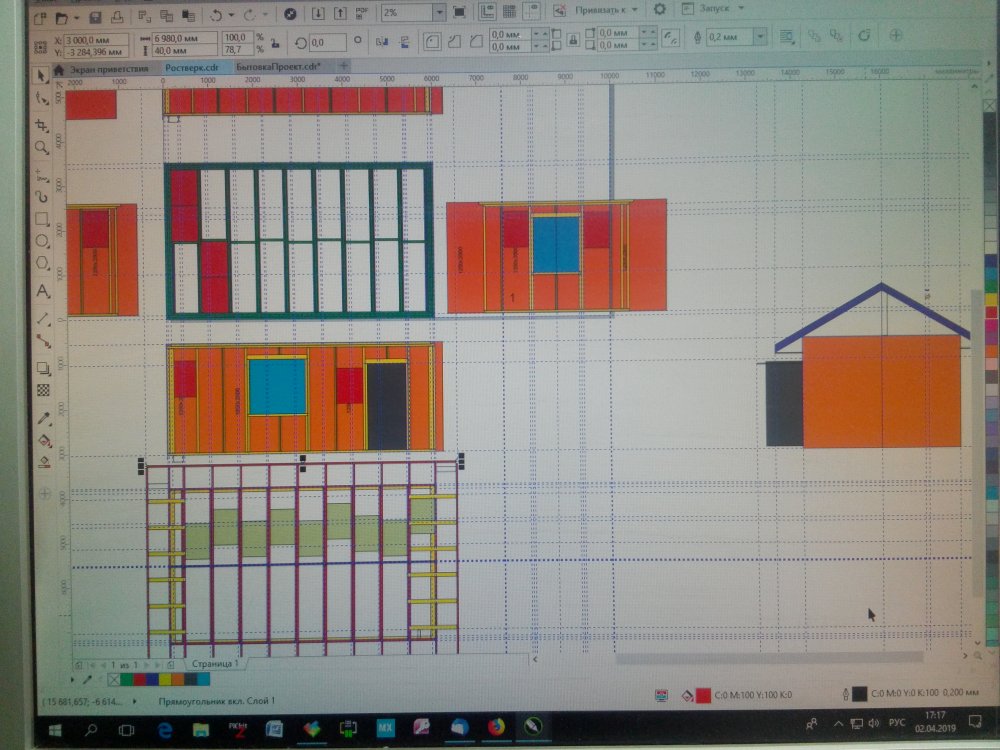
Task: Pick the Rectangle tool
Action: (x=43, y=219)
